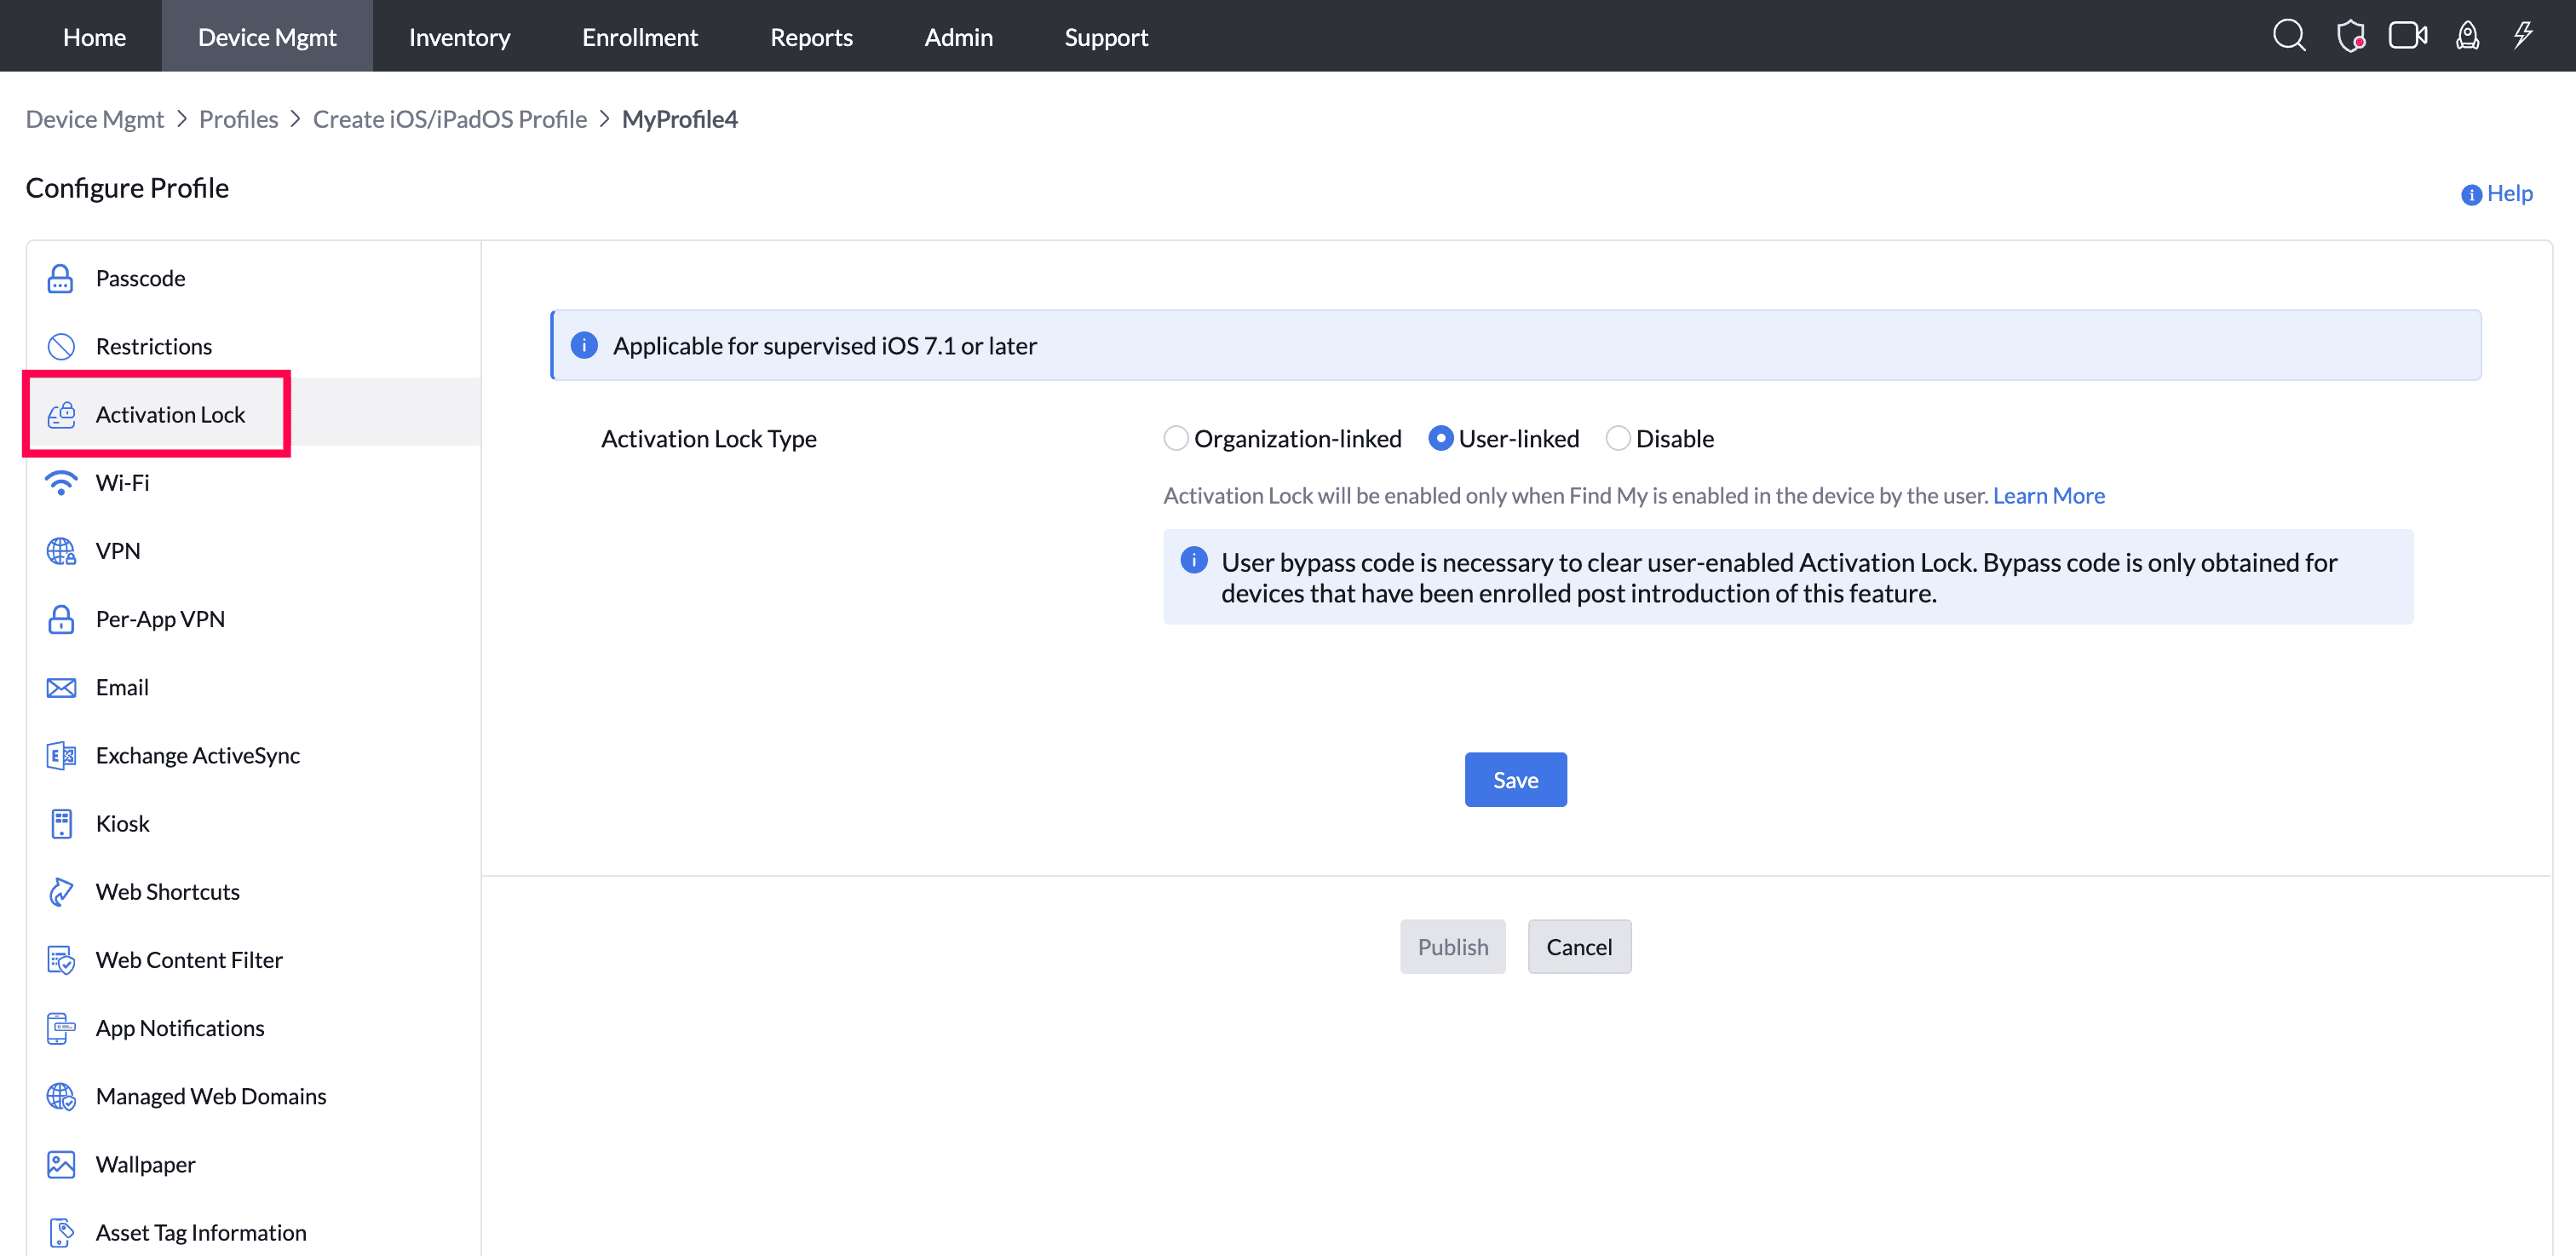2576x1256 pixels.
Task: Navigate to Profiles in the breadcrumb
Action: [x=238, y=119]
